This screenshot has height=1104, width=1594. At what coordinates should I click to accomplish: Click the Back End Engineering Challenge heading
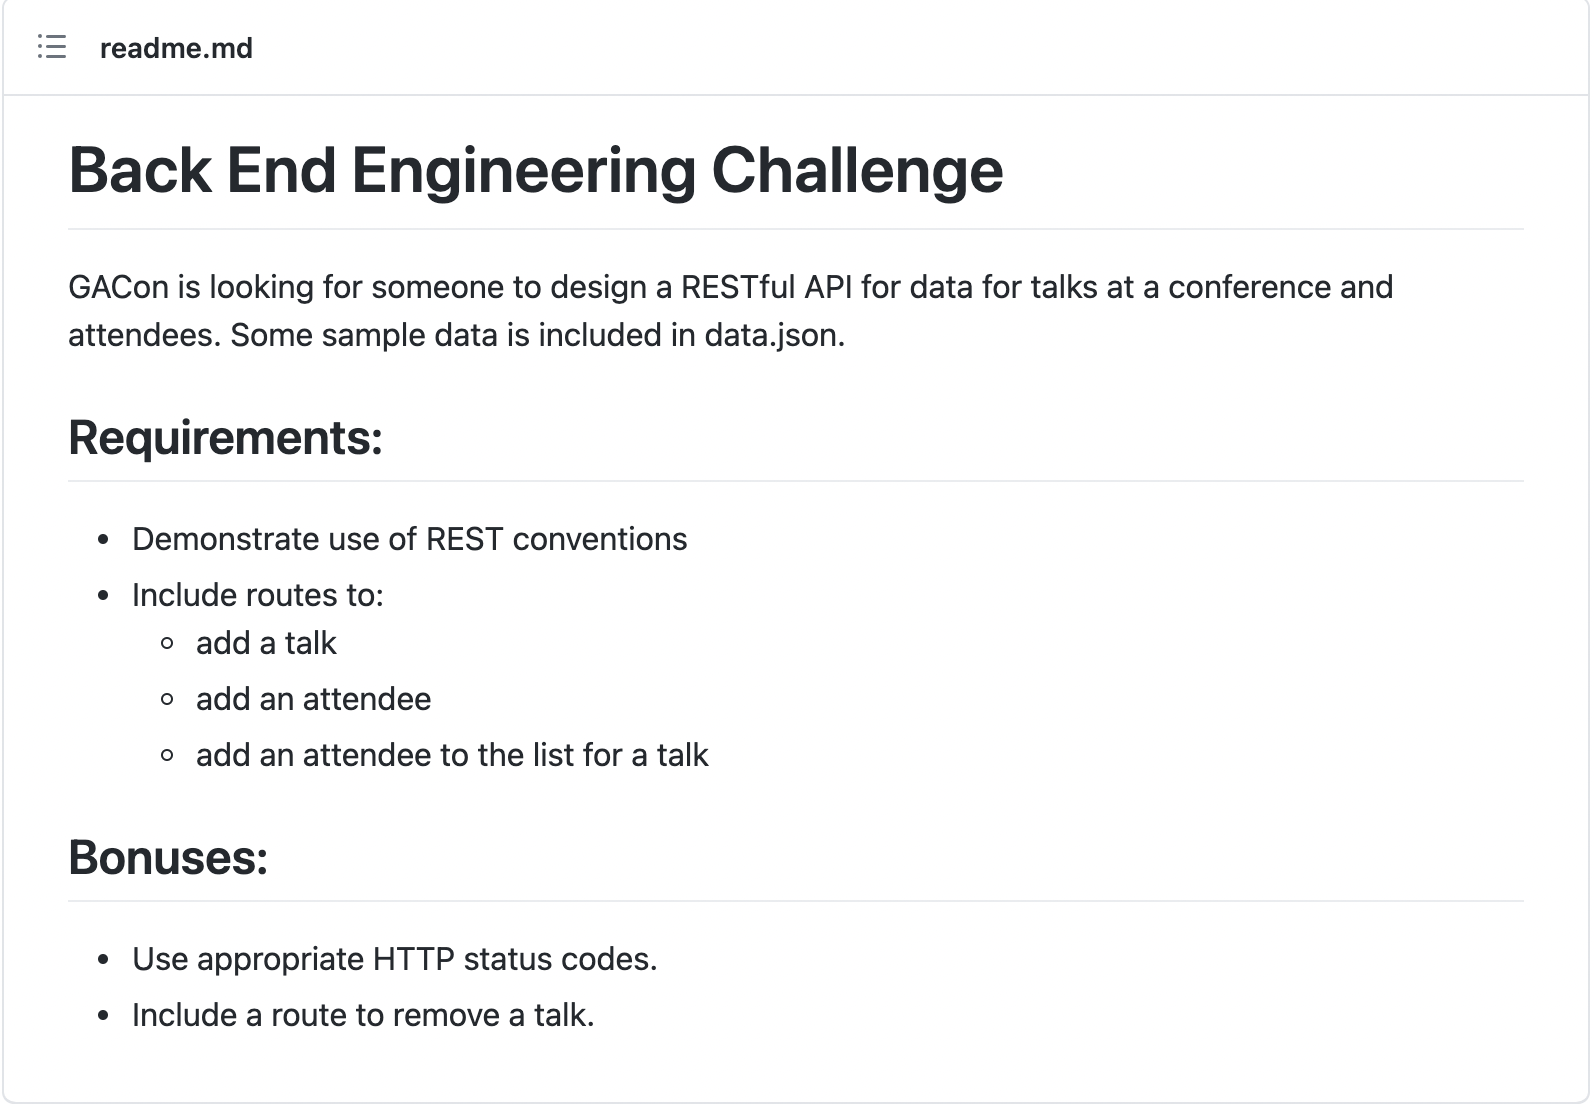(x=535, y=170)
